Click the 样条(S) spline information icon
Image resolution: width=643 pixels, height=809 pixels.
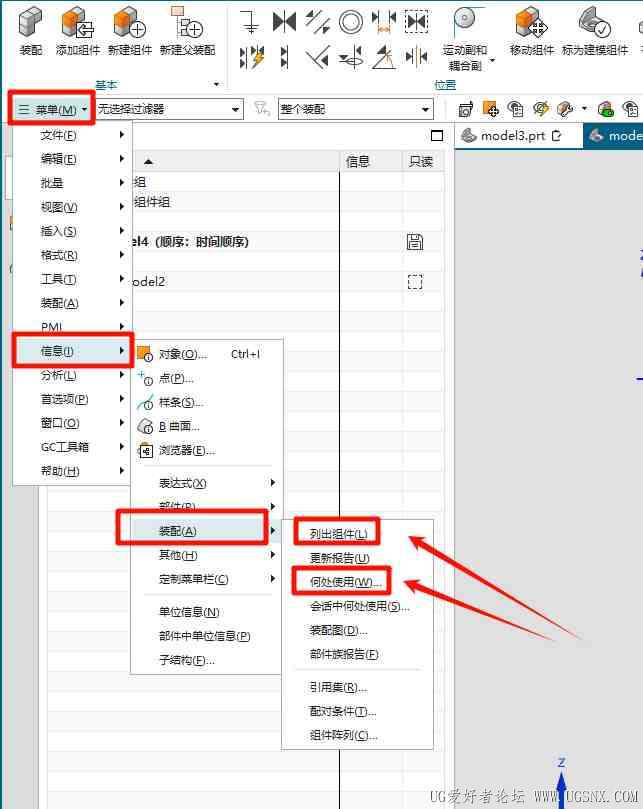pos(144,402)
